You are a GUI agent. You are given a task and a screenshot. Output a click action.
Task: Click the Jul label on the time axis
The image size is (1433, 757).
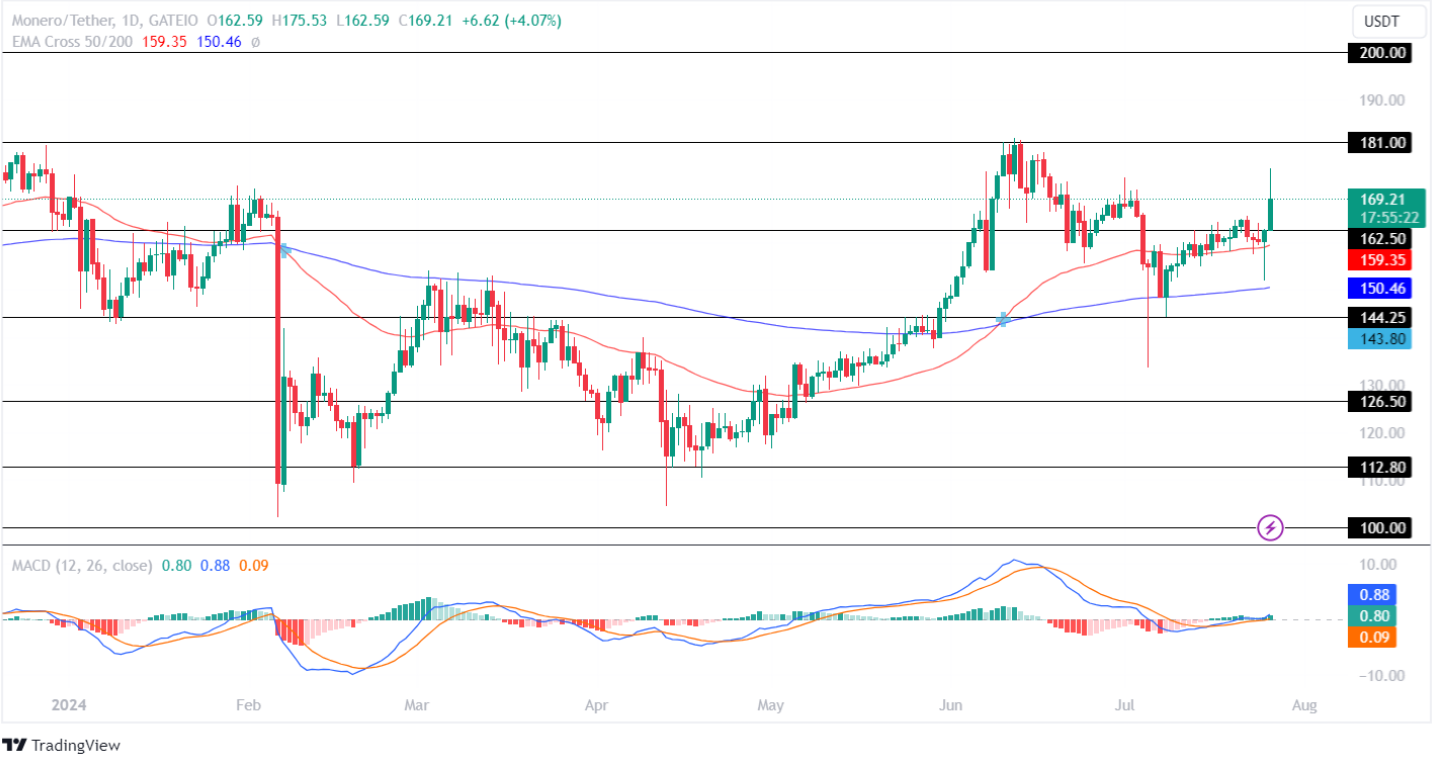point(1125,705)
